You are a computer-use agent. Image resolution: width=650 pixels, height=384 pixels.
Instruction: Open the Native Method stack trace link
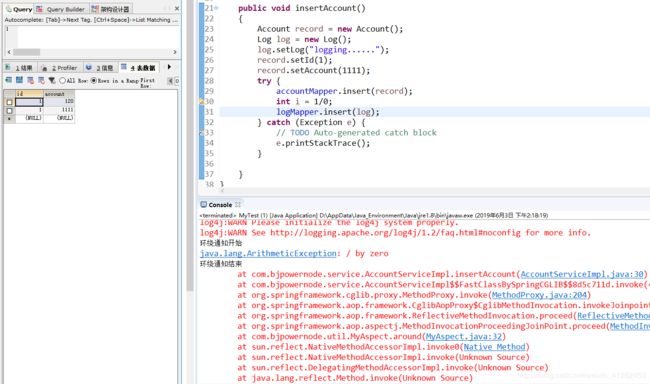494,347
